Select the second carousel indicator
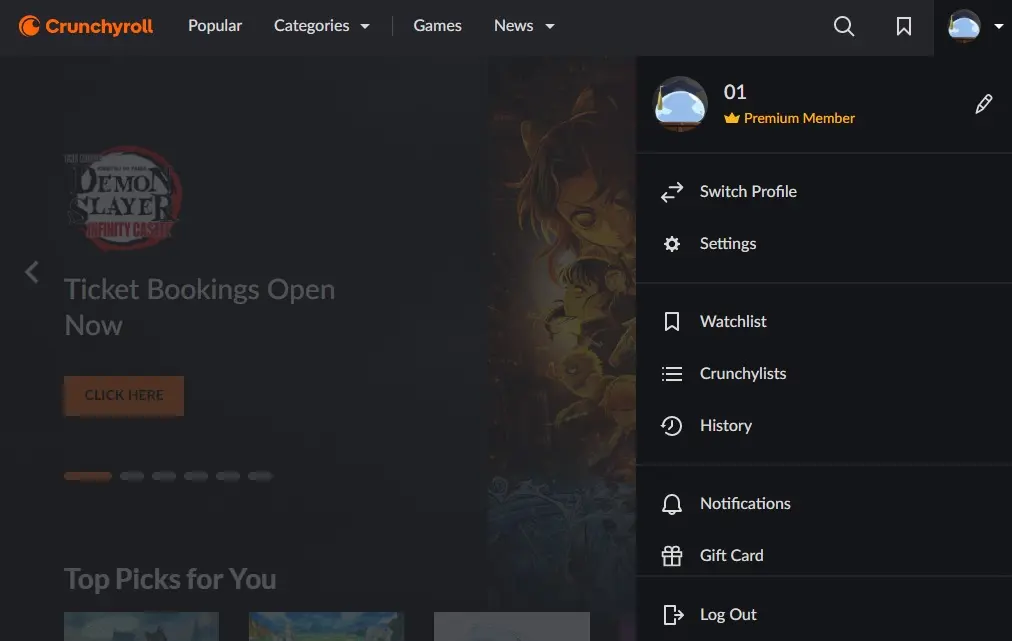The height and width of the screenshot is (641, 1012). (x=132, y=476)
